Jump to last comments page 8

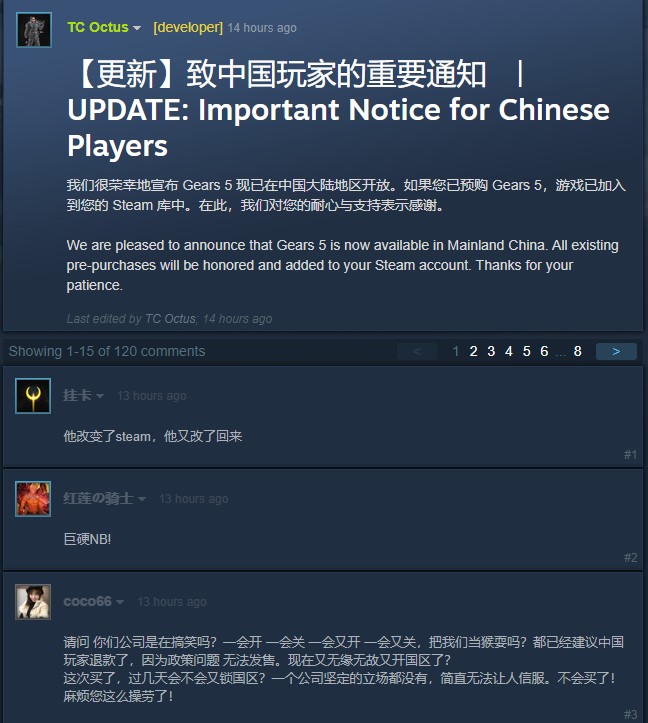click(x=577, y=351)
